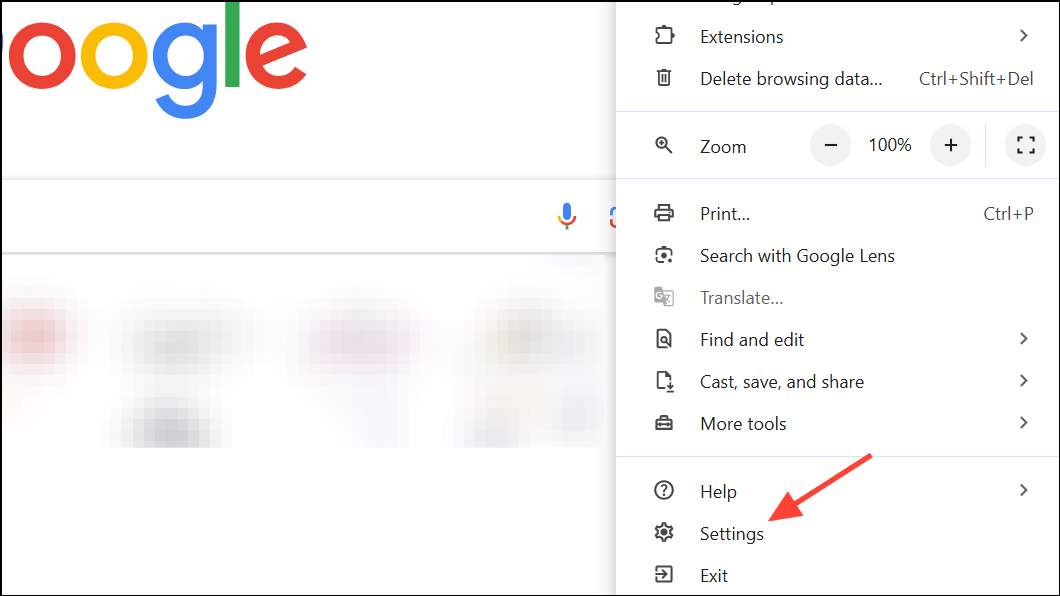
Task: Click the trash icon for Delete browsing data
Action: point(664,78)
